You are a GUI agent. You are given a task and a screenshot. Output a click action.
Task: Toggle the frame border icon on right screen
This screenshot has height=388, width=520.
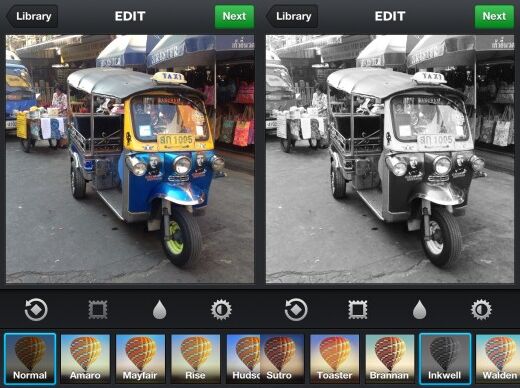click(x=358, y=310)
